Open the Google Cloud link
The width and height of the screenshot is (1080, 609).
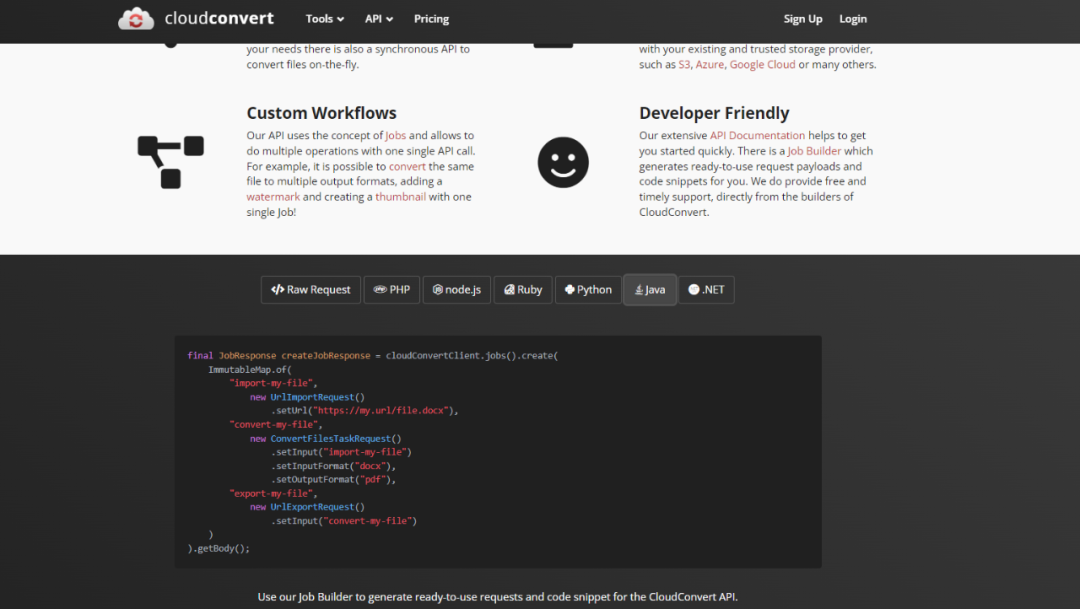(x=762, y=64)
